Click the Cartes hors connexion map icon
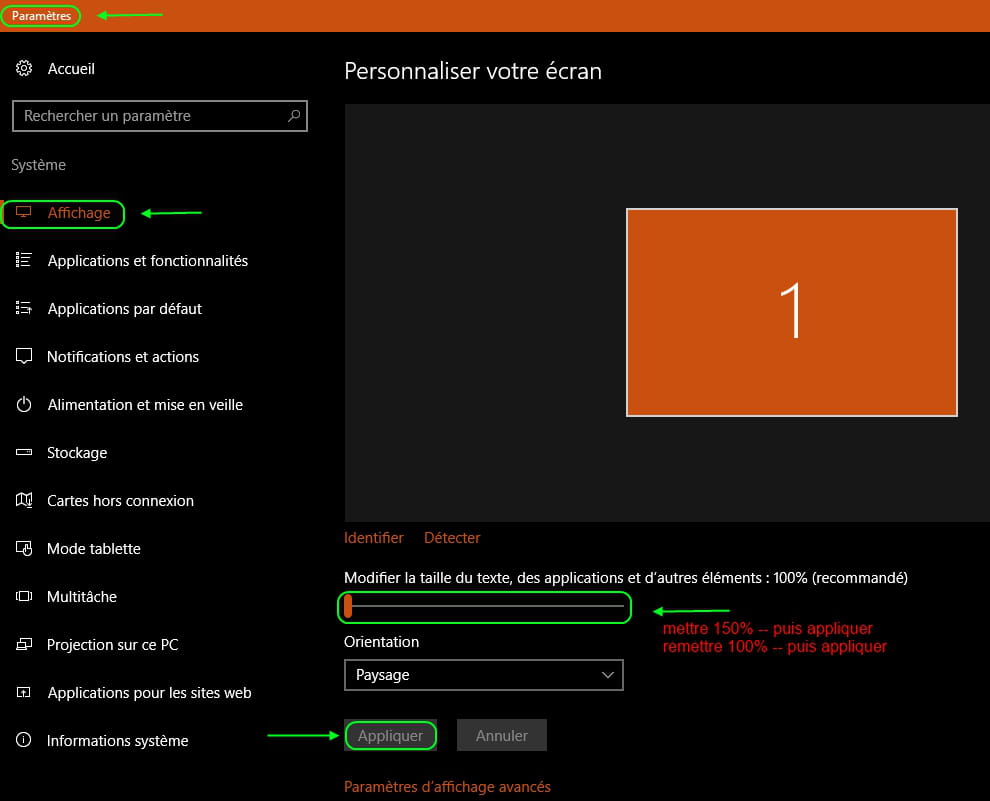990x801 pixels. pos(23,500)
